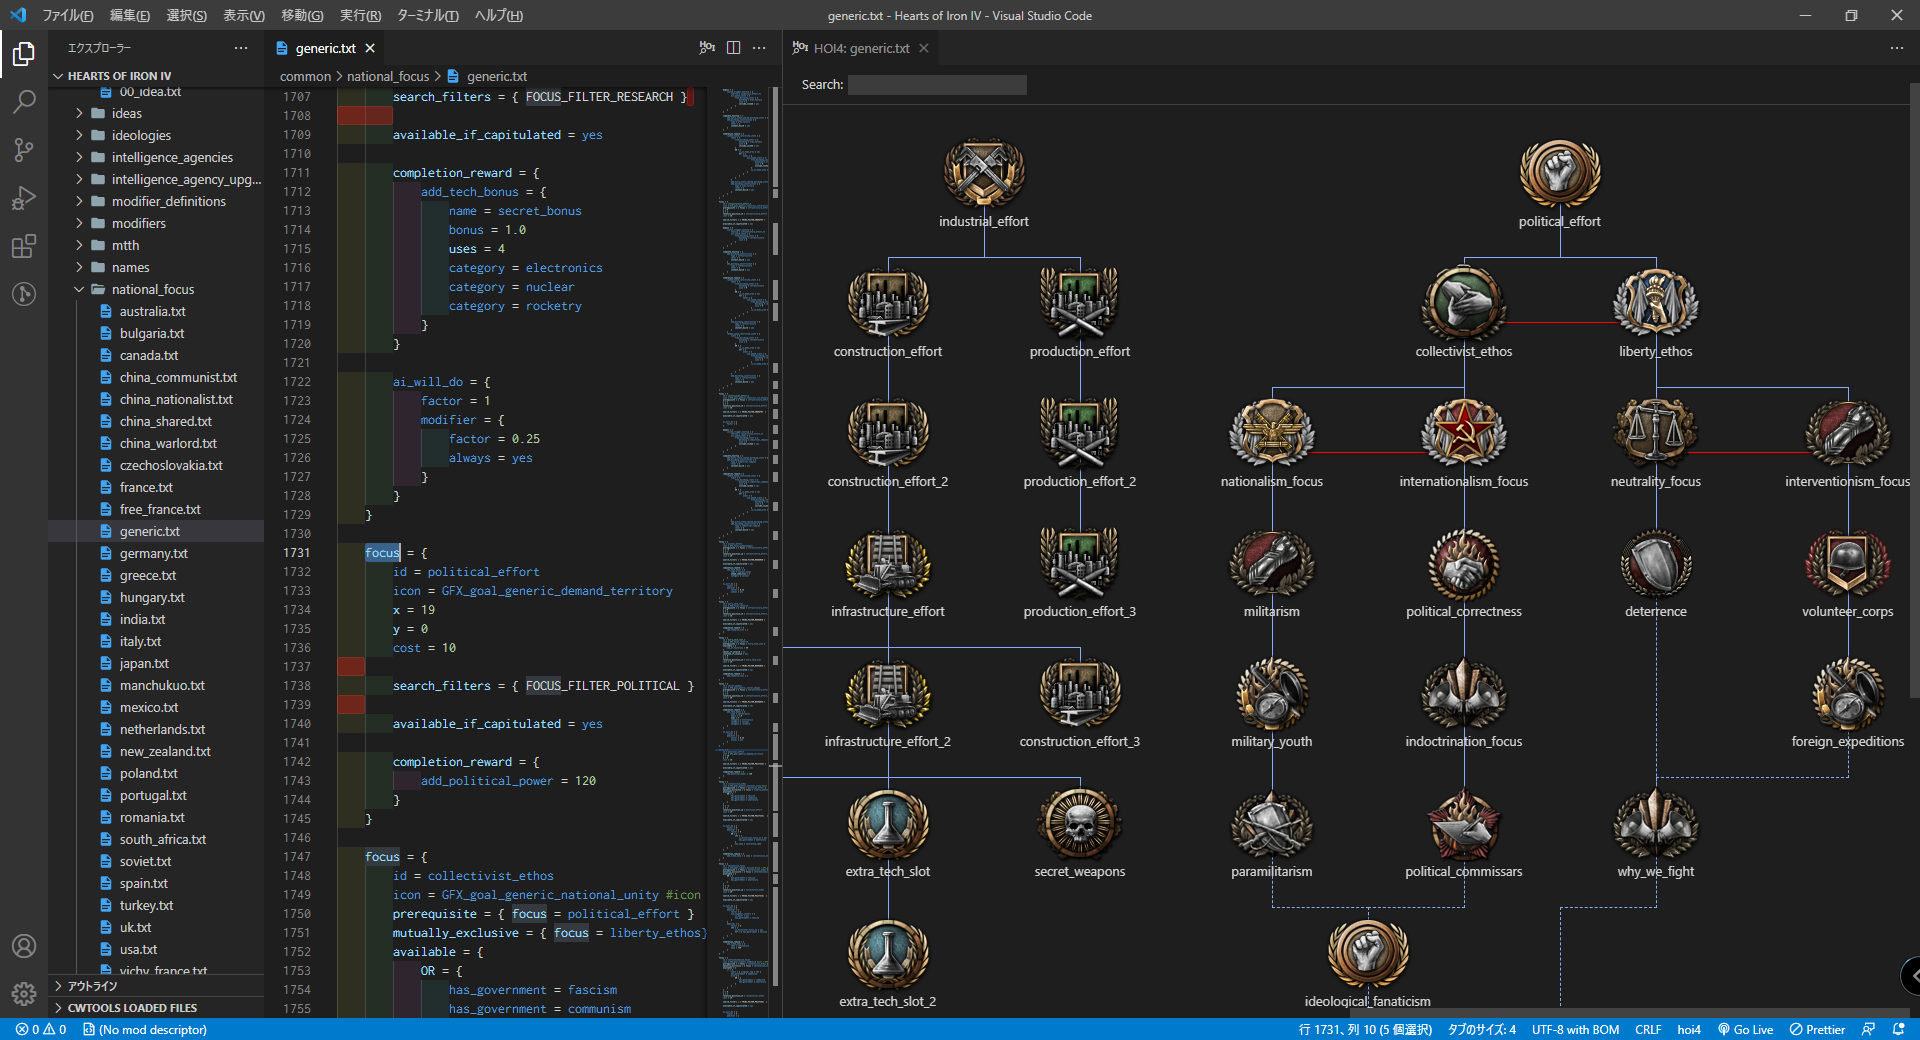Viewport: 1920px width, 1040px height.
Task: Select the nationalism_focus eagle icon
Action: 1272,433
